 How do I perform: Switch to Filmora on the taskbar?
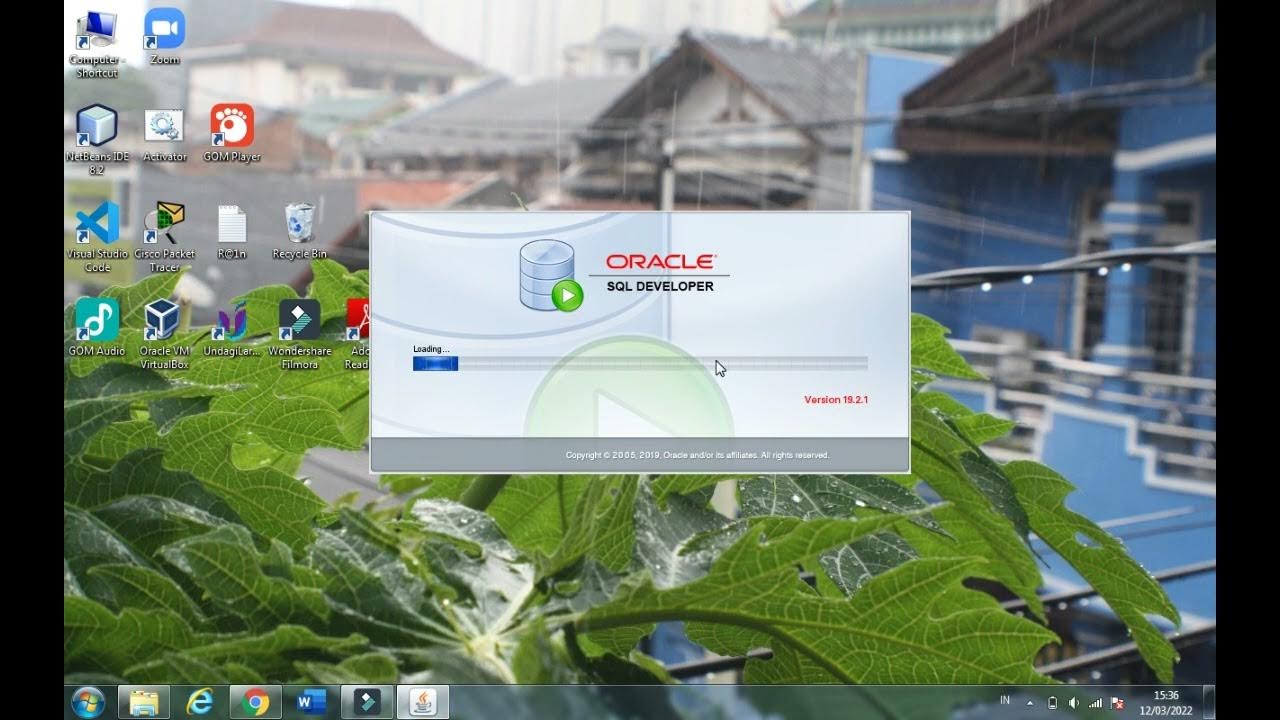367,702
